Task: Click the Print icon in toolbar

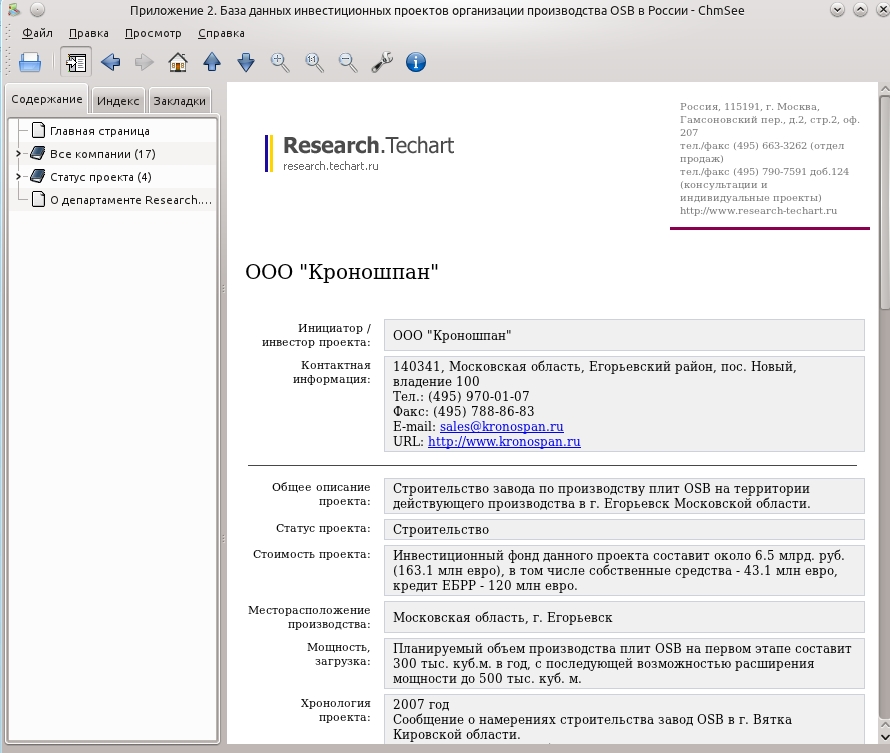Action: (x=30, y=62)
